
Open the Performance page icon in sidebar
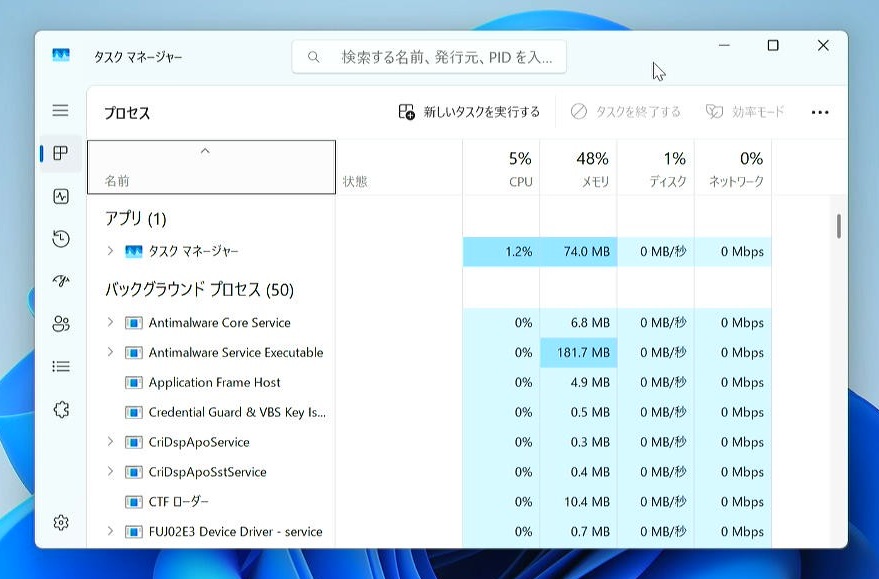coord(61,196)
